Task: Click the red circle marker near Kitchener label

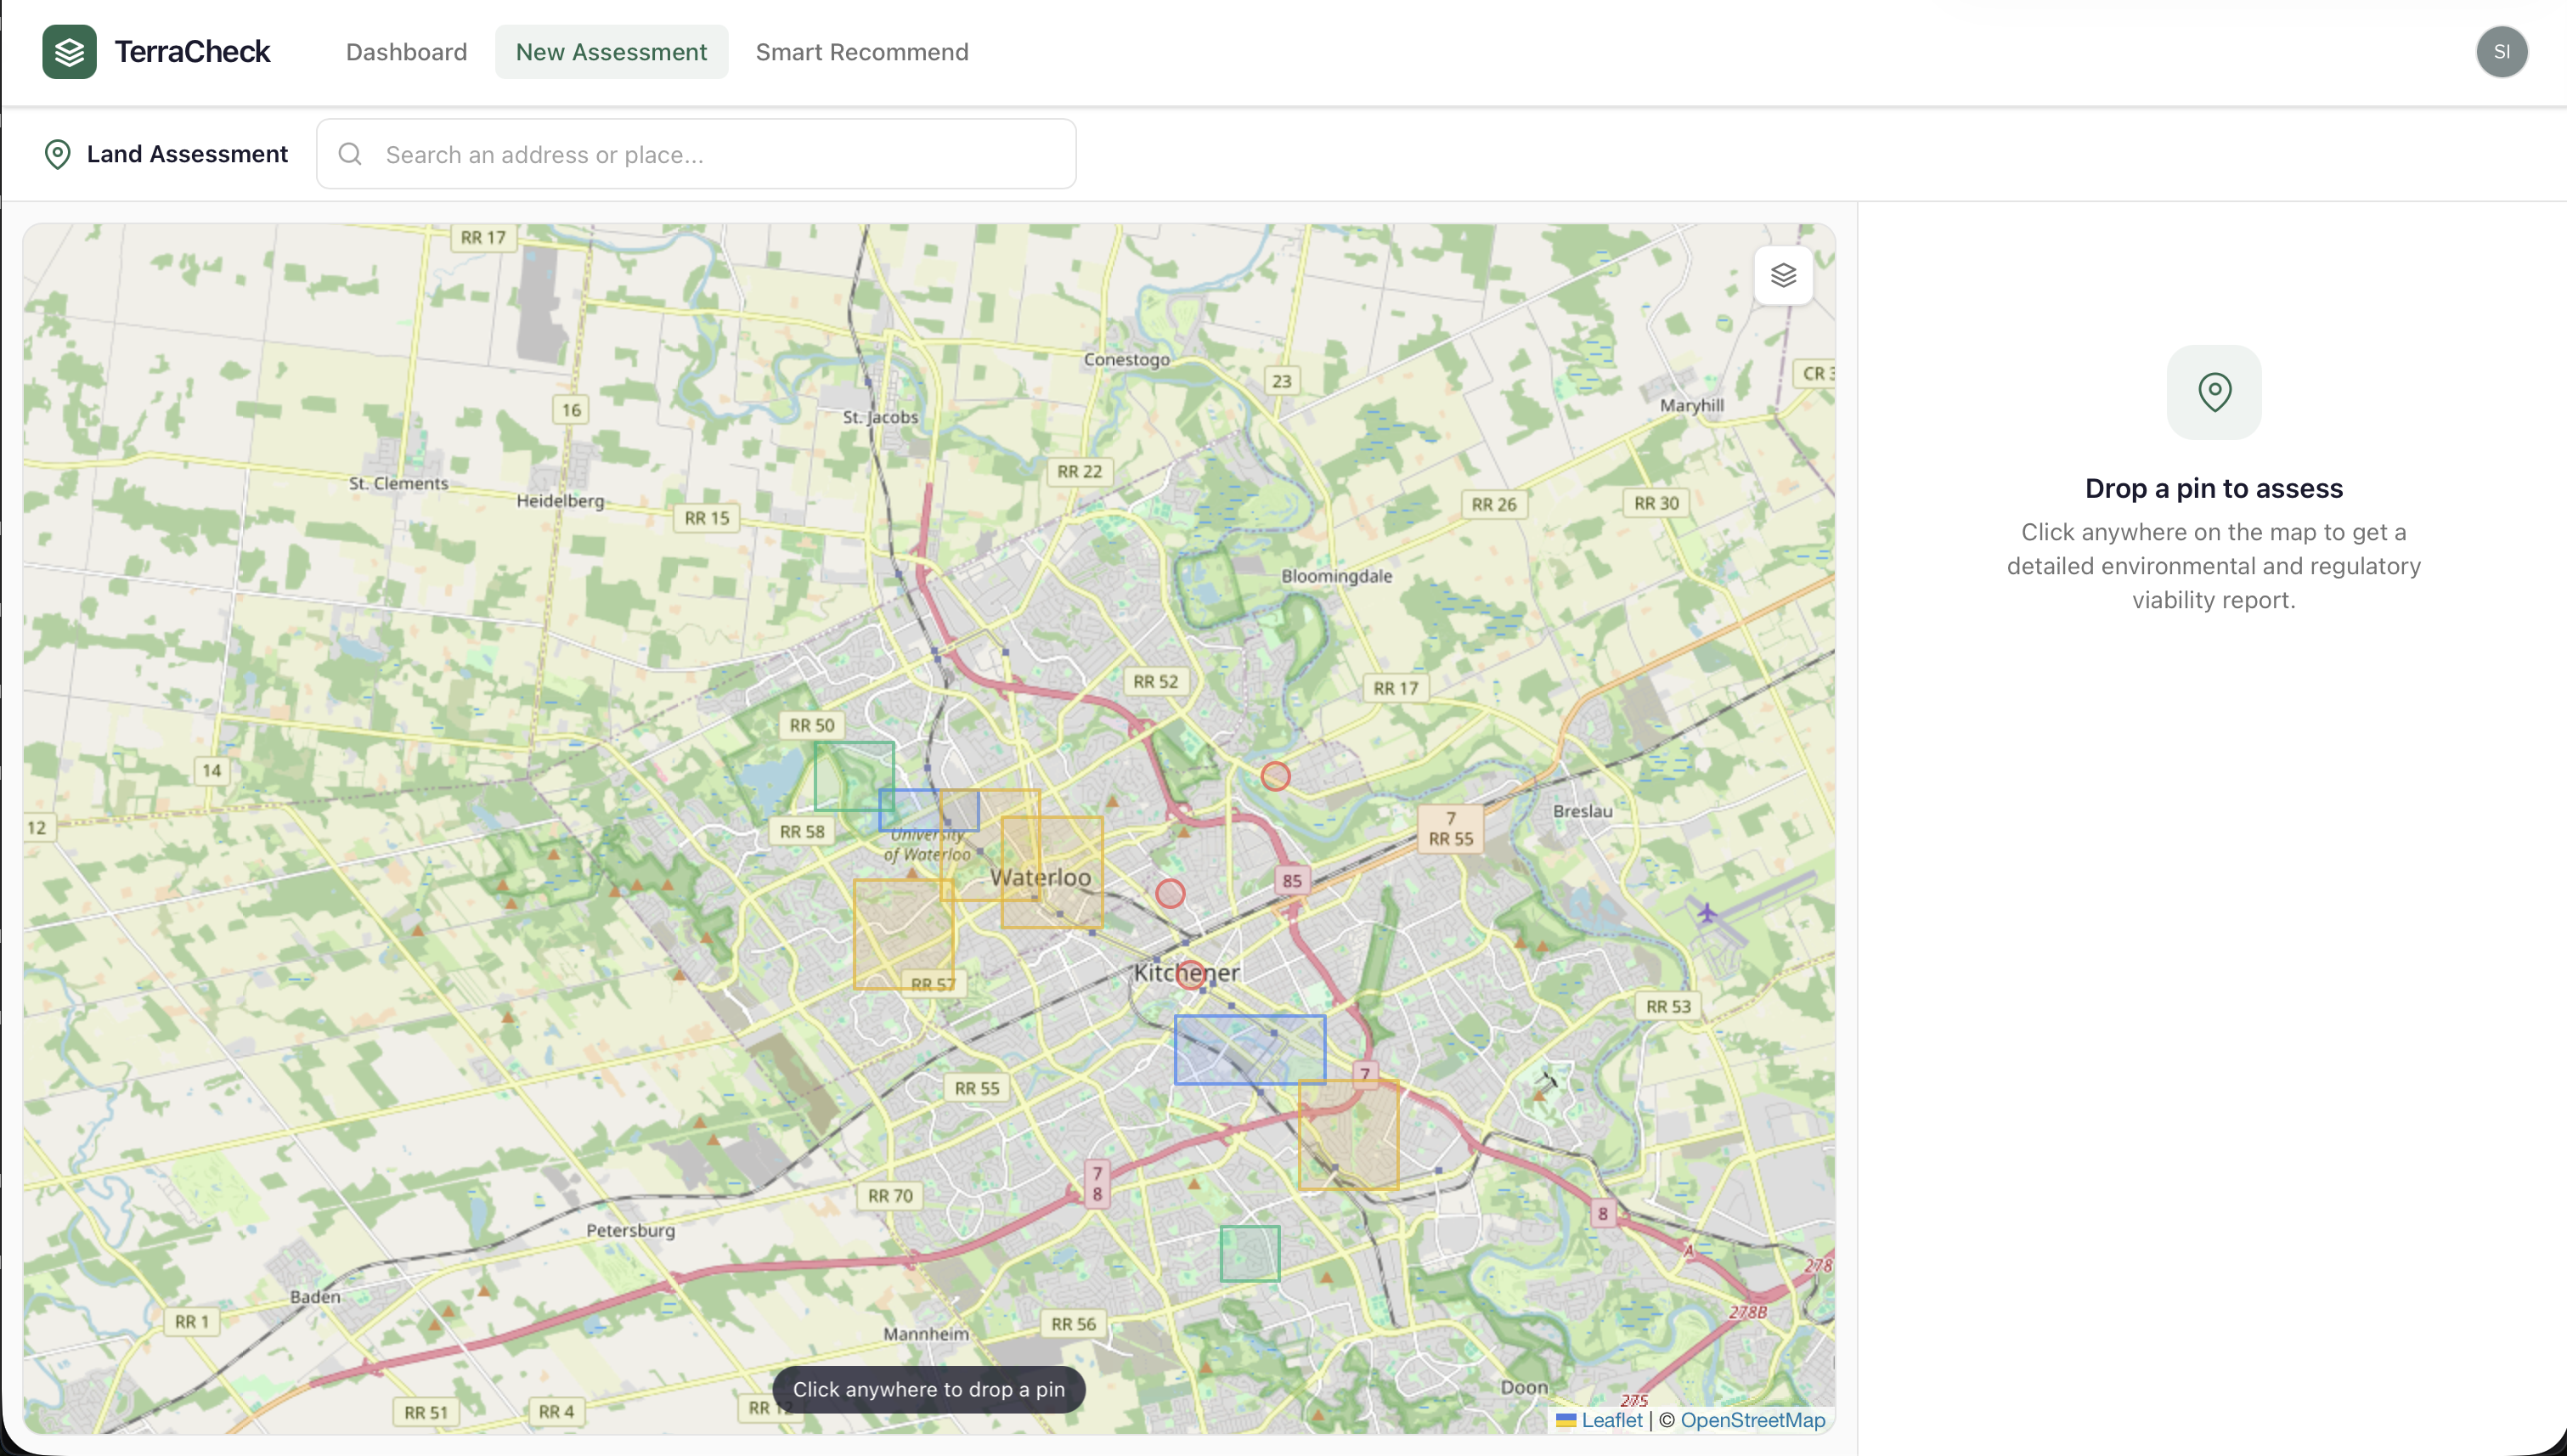Action: point(1189,975)
